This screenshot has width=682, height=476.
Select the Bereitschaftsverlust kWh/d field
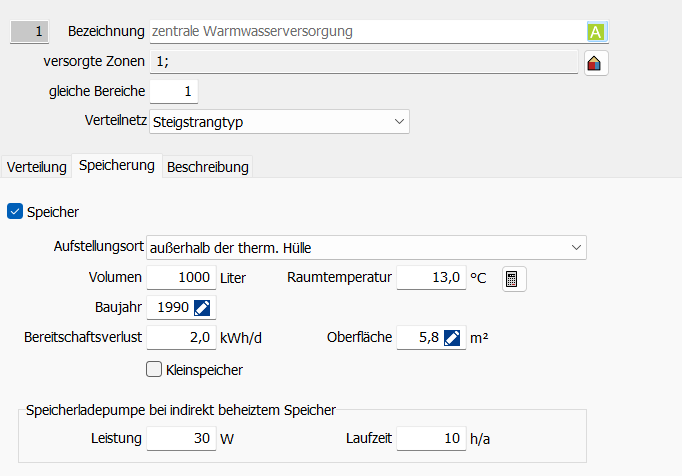(181, 337)
